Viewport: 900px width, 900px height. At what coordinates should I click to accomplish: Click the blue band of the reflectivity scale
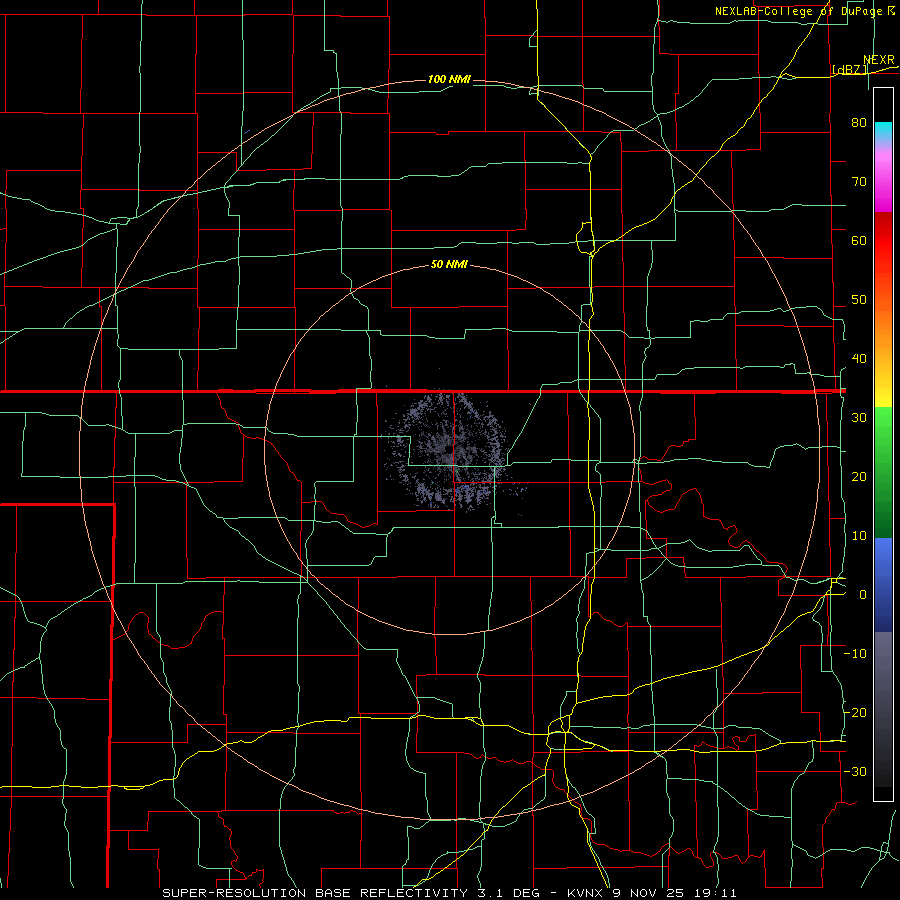click(883, 584)
